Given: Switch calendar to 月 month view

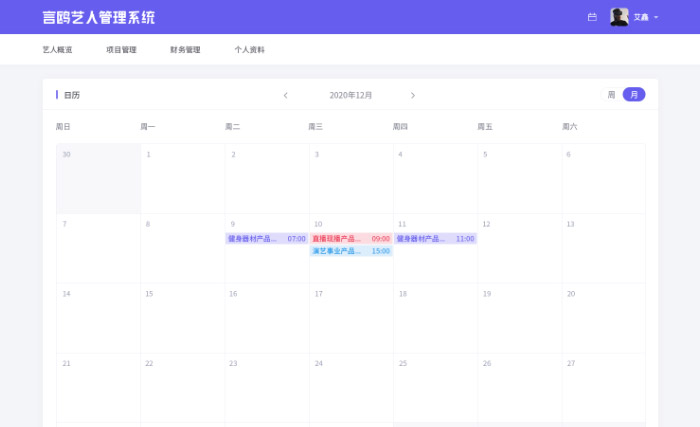Looking at the screenshot, I should (634, 95).
